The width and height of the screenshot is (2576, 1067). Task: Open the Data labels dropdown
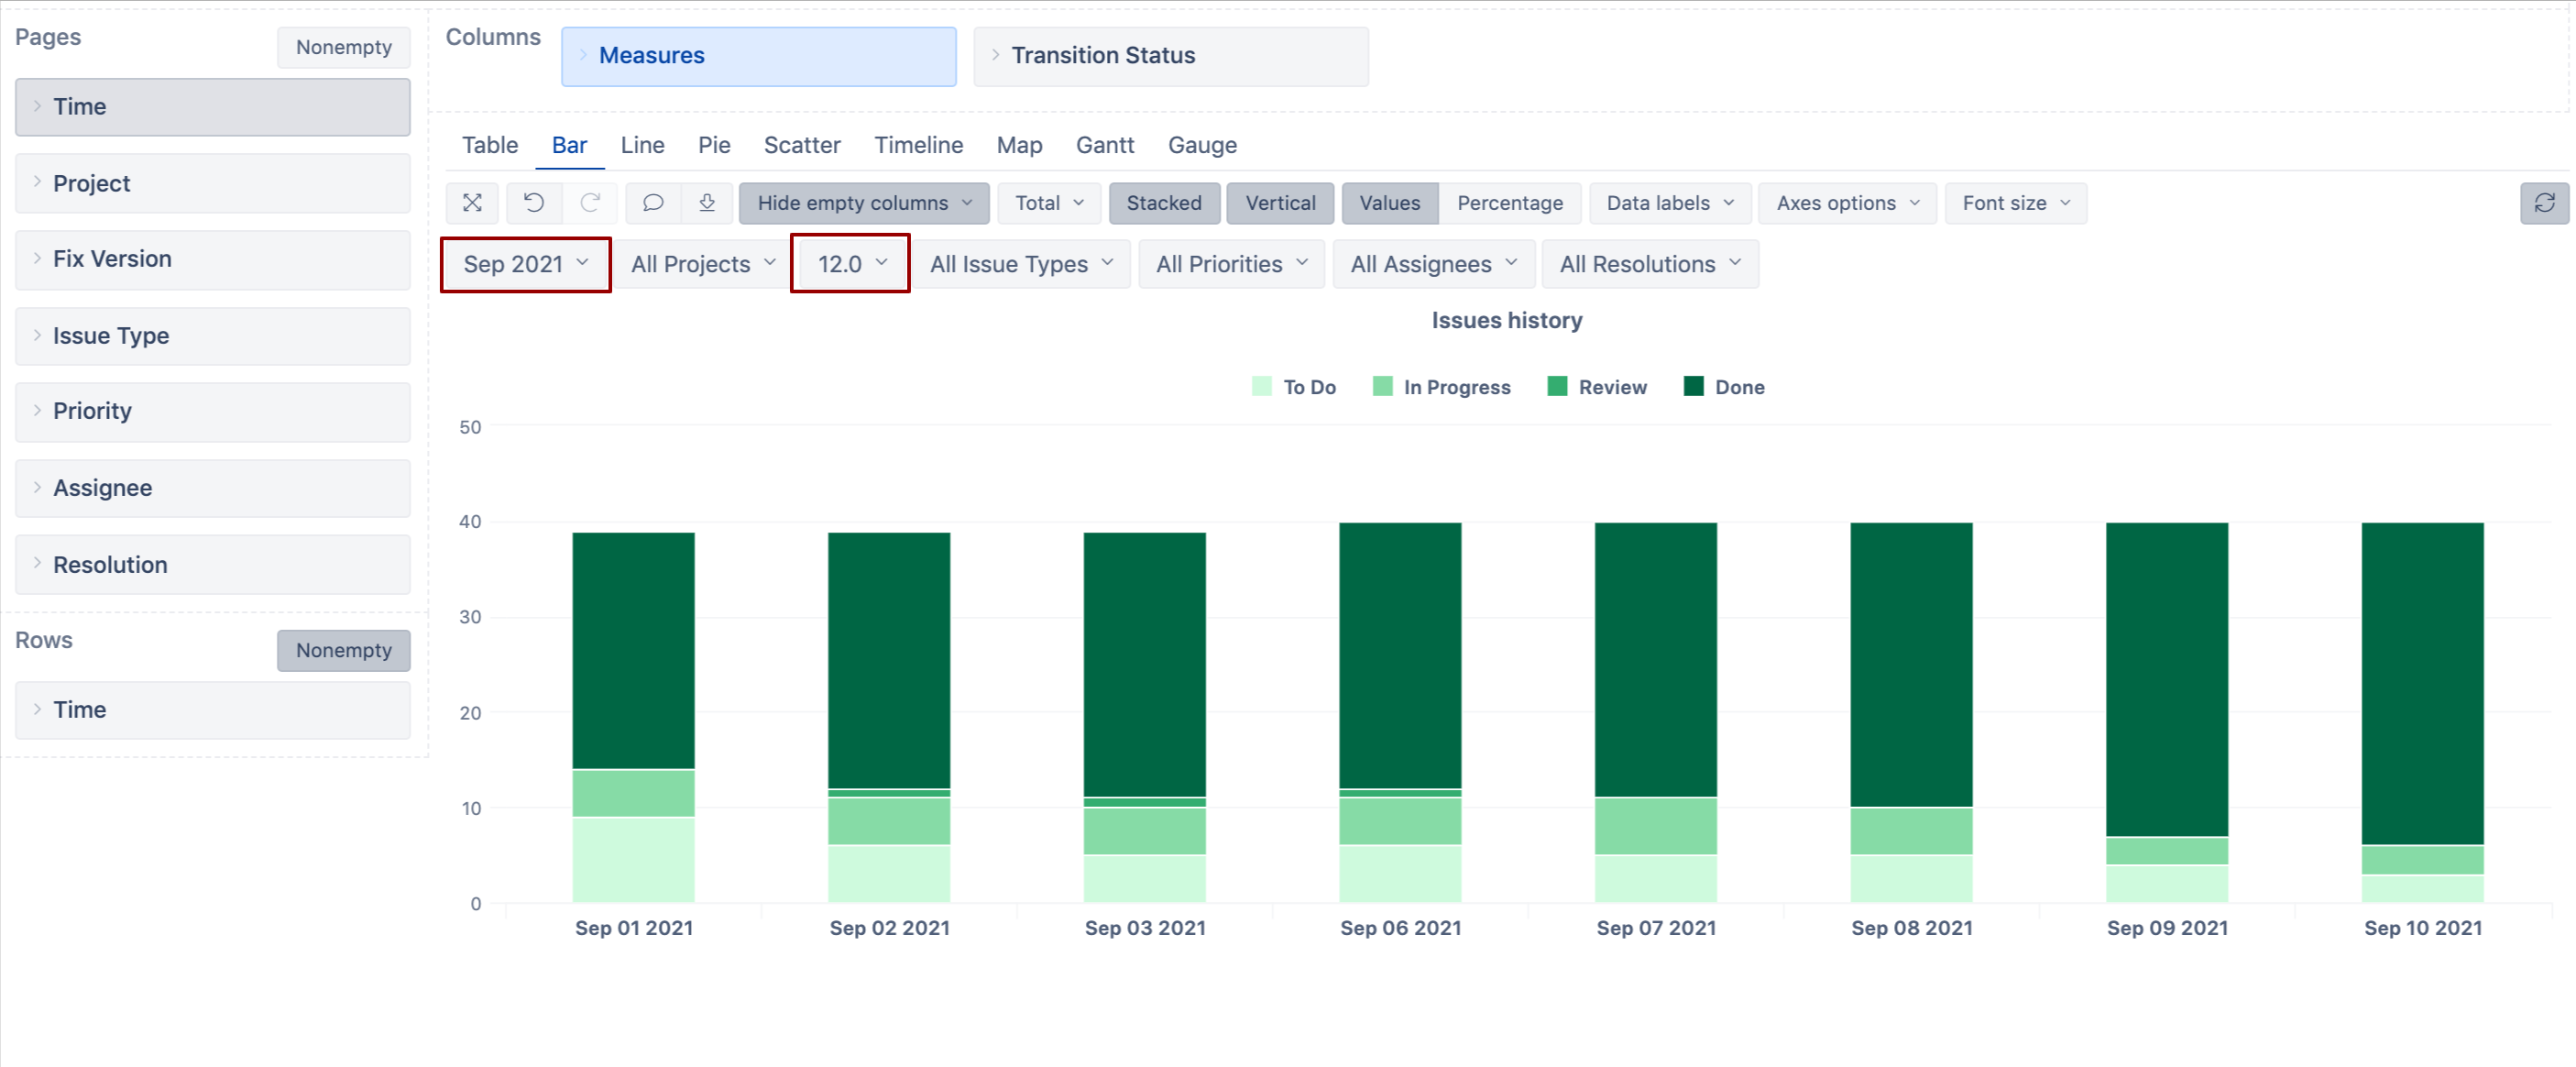pyautogui.click(x=1669, y=203)
